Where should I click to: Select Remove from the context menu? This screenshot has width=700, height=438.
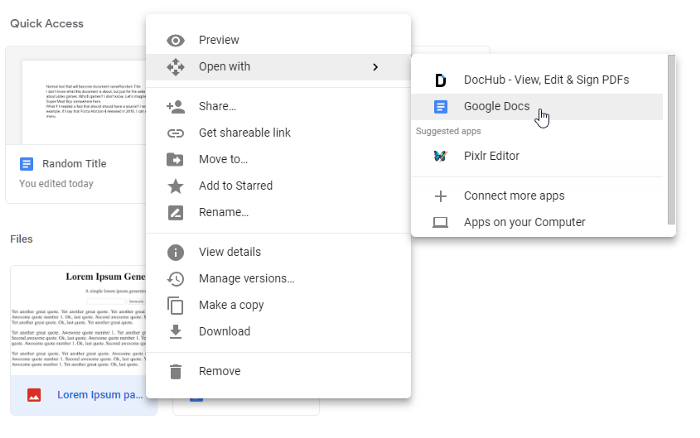coord(279,371)
